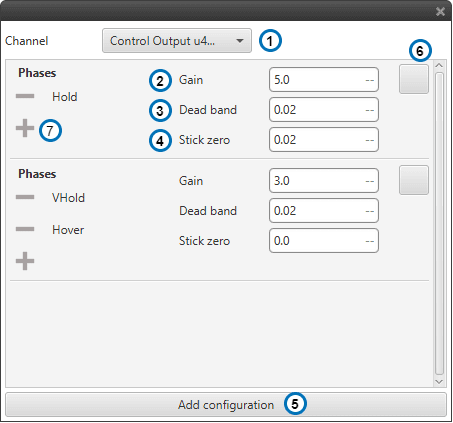This screenshot has height=423, width=453.
Task: Click the square button beside first Gain
Action: [414, 79]
